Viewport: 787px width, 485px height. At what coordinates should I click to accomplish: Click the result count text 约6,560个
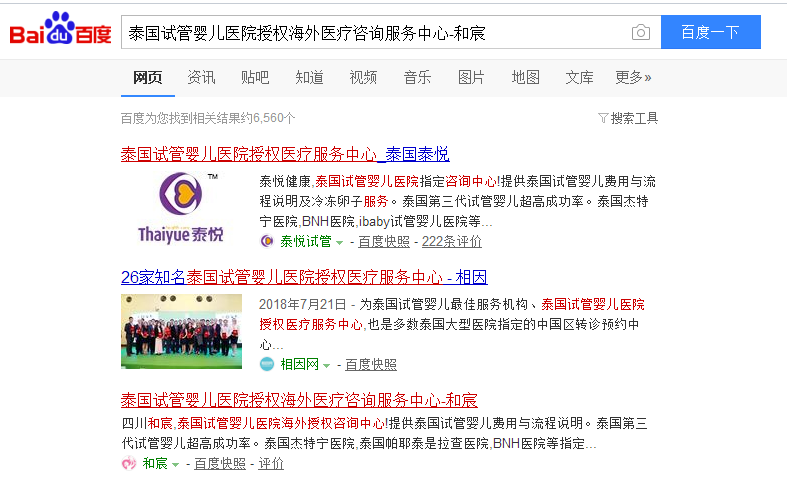click(267, 118)
